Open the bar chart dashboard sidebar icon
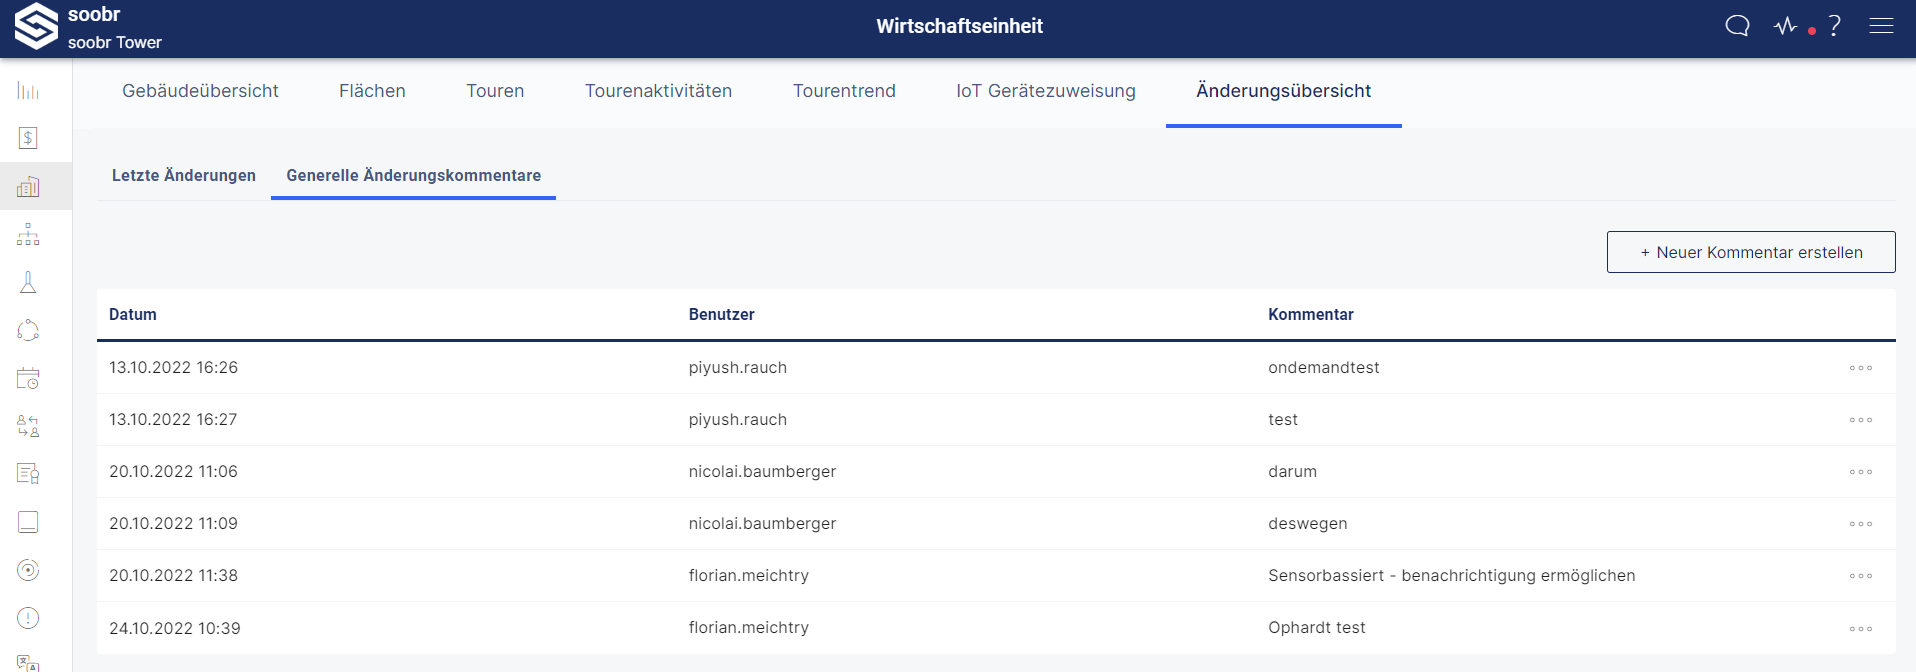 [28, 91]
